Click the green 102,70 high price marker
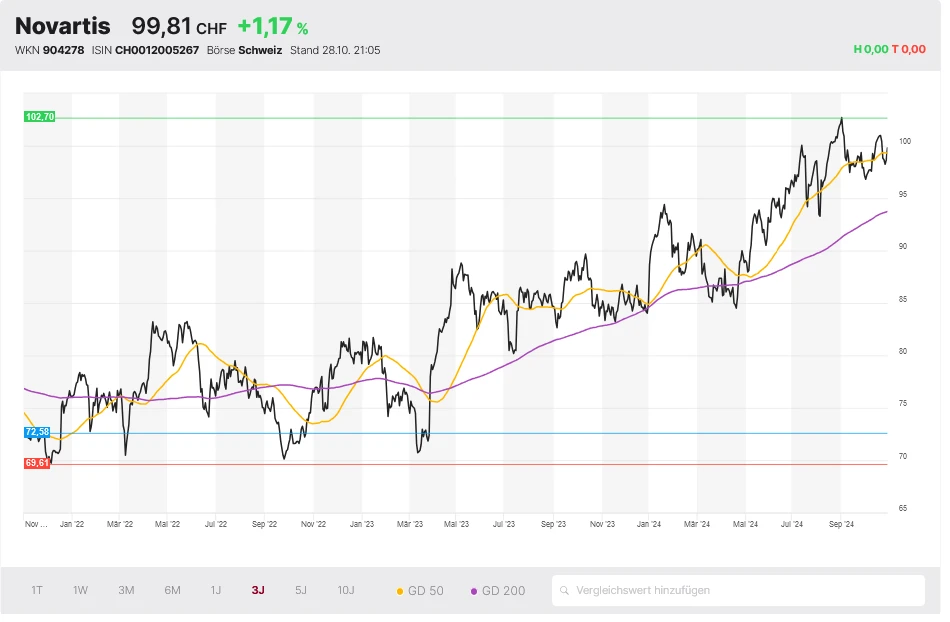 [x=40, y=117]
